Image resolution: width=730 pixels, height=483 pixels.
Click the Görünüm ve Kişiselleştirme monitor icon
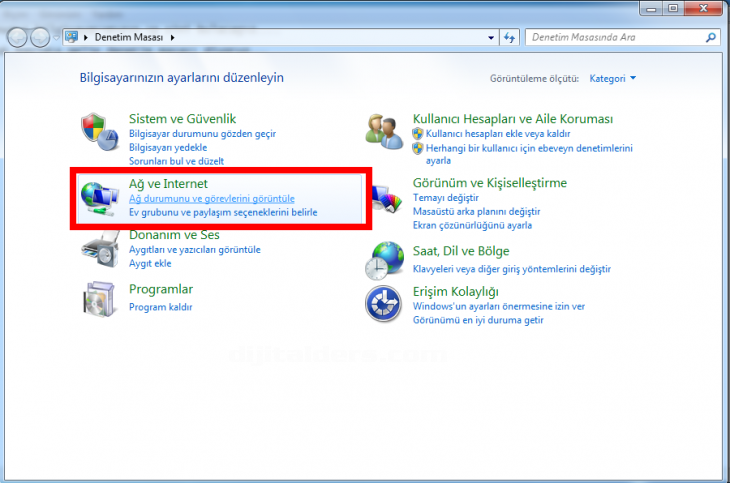pos(385,197)
